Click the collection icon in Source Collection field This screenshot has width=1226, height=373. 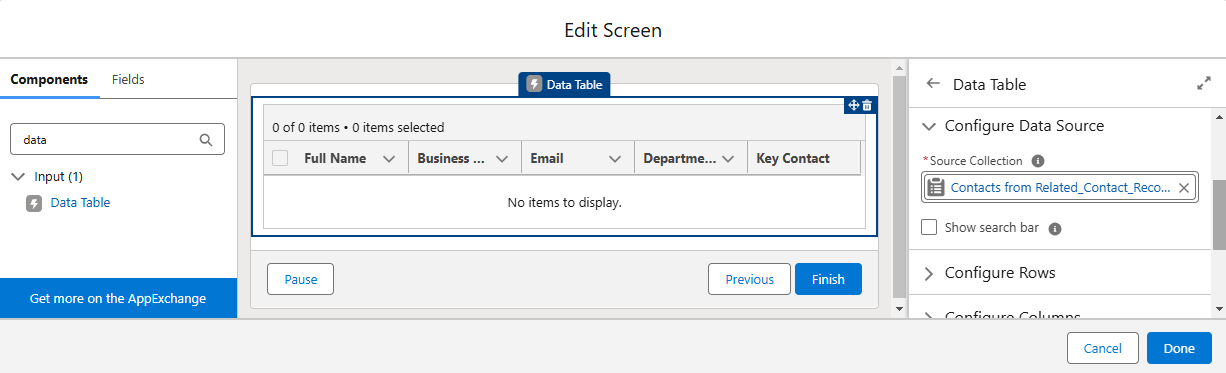click(936, 187)
